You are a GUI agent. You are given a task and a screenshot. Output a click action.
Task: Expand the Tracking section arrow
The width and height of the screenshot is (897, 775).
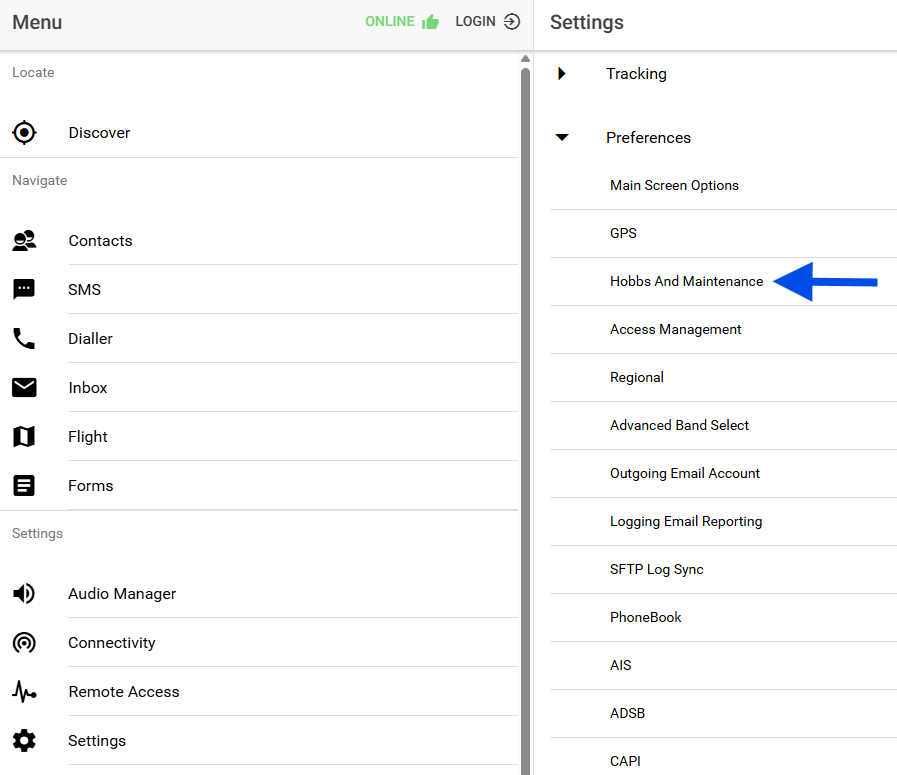[x=562, y=74]
